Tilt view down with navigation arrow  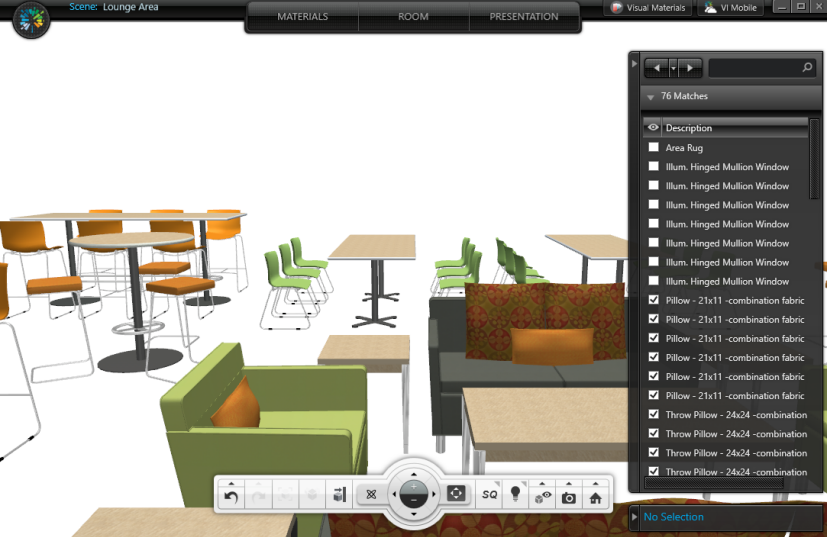414,514
